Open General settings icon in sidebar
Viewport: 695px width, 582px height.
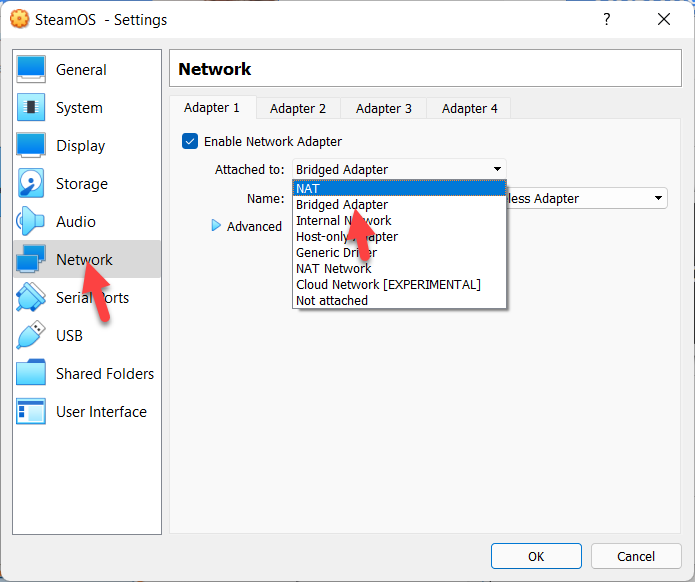pyautogui.click(x=31, y=70)
